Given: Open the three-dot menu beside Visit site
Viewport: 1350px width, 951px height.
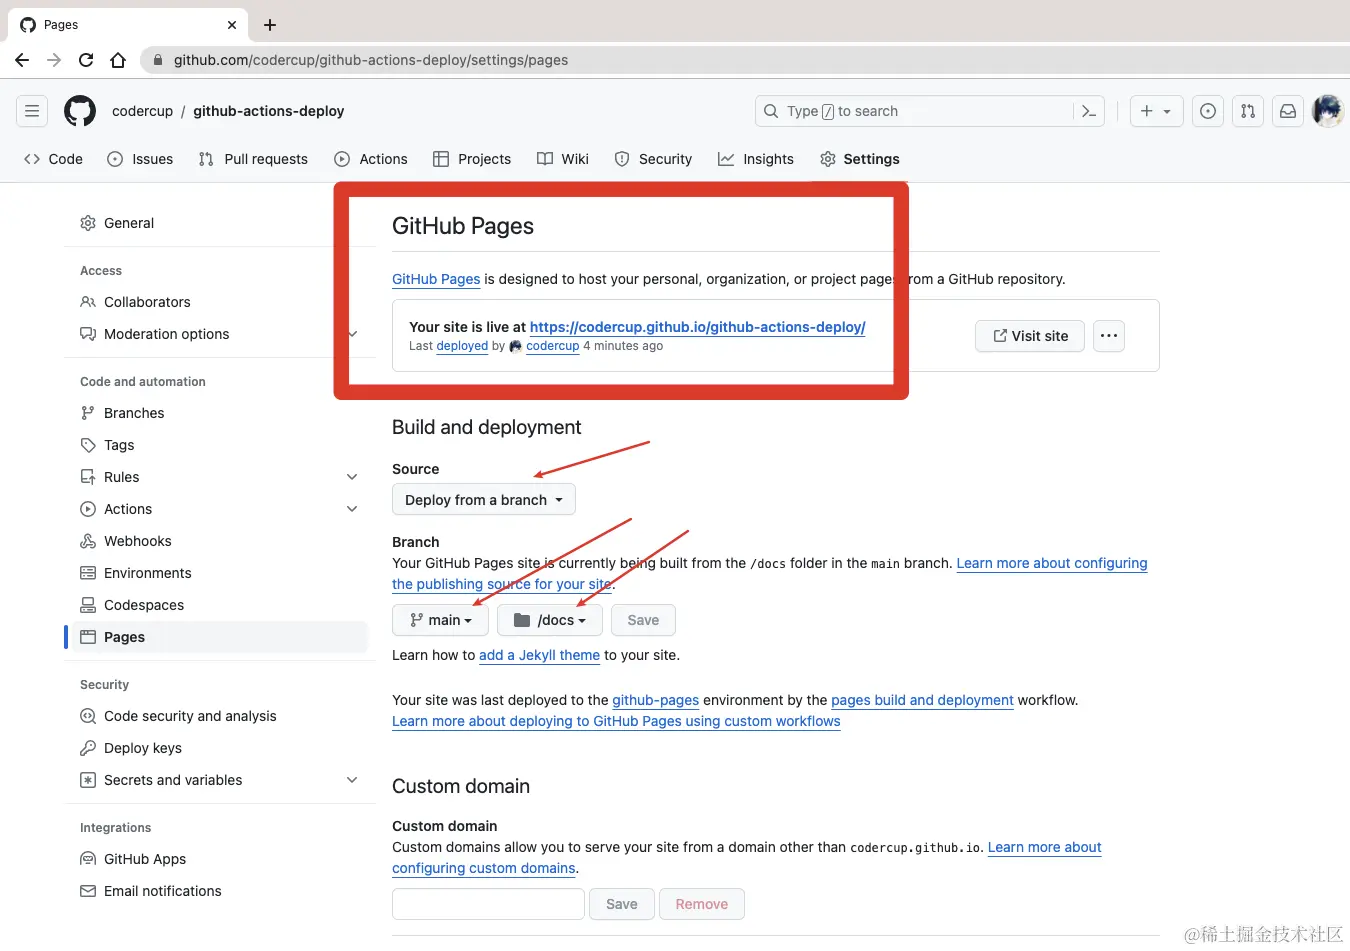Looking at the screenshot, I should tap(1109, 336).
